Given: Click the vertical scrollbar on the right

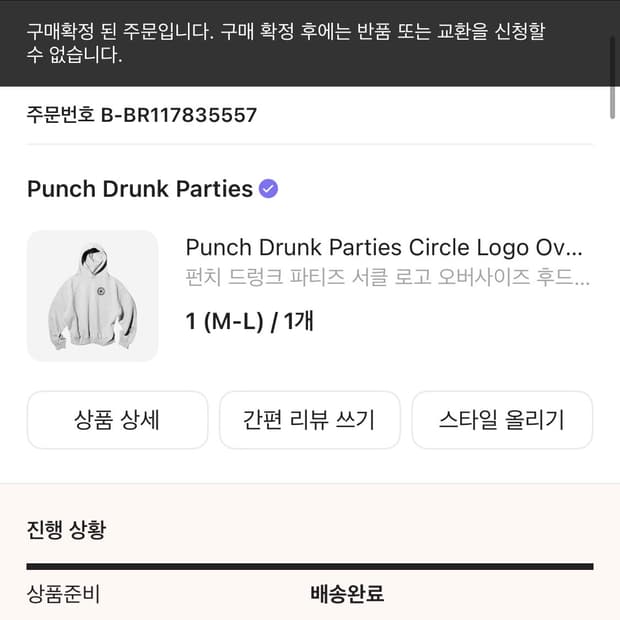Looking at the screenshot, I should coord(613,104).
